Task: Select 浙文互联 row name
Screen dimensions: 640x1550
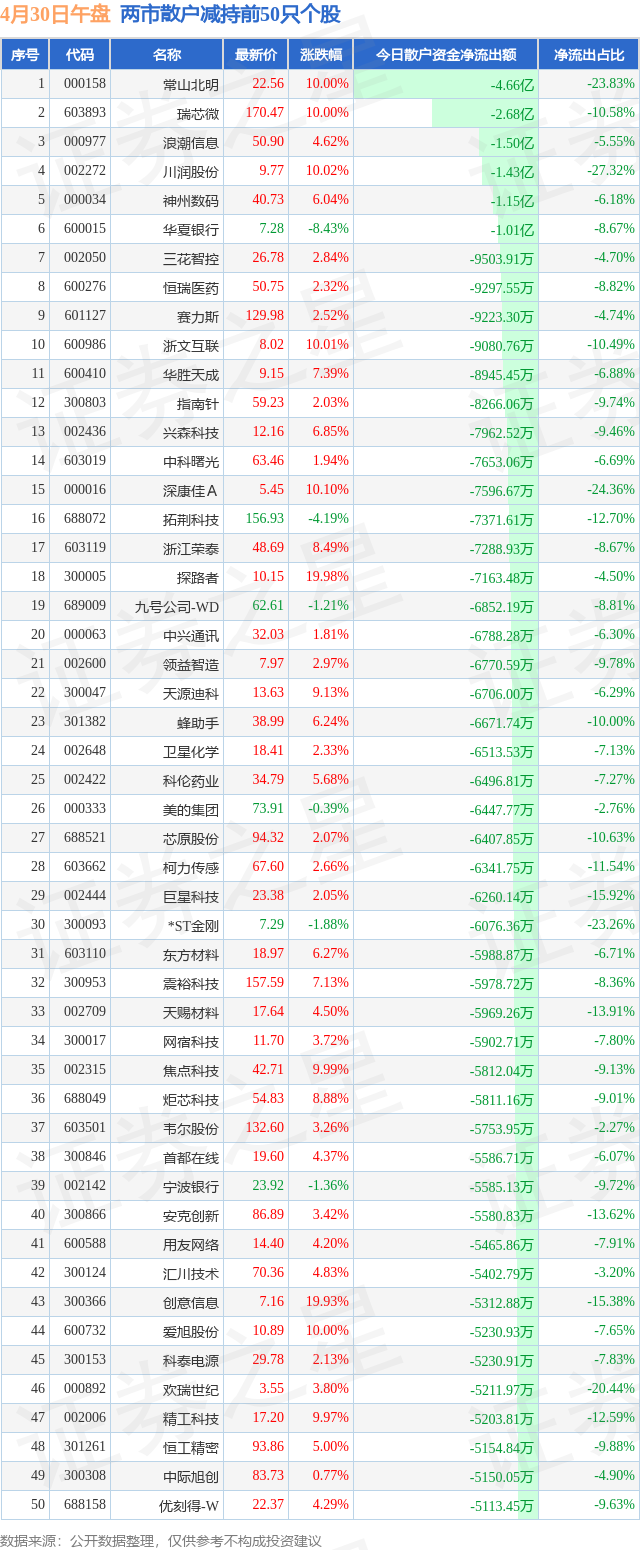Action: (191, 345)
